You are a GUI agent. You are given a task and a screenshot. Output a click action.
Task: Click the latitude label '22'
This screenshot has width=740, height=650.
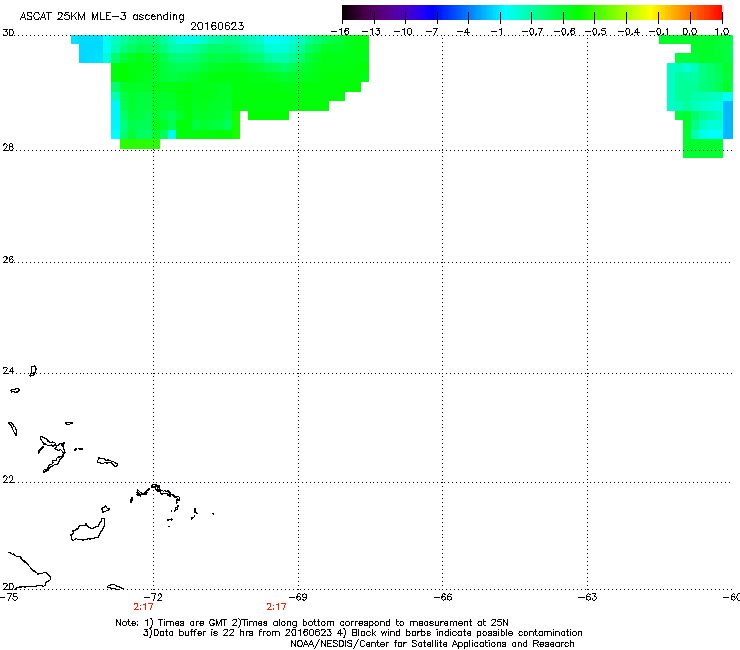coord(8,480)
